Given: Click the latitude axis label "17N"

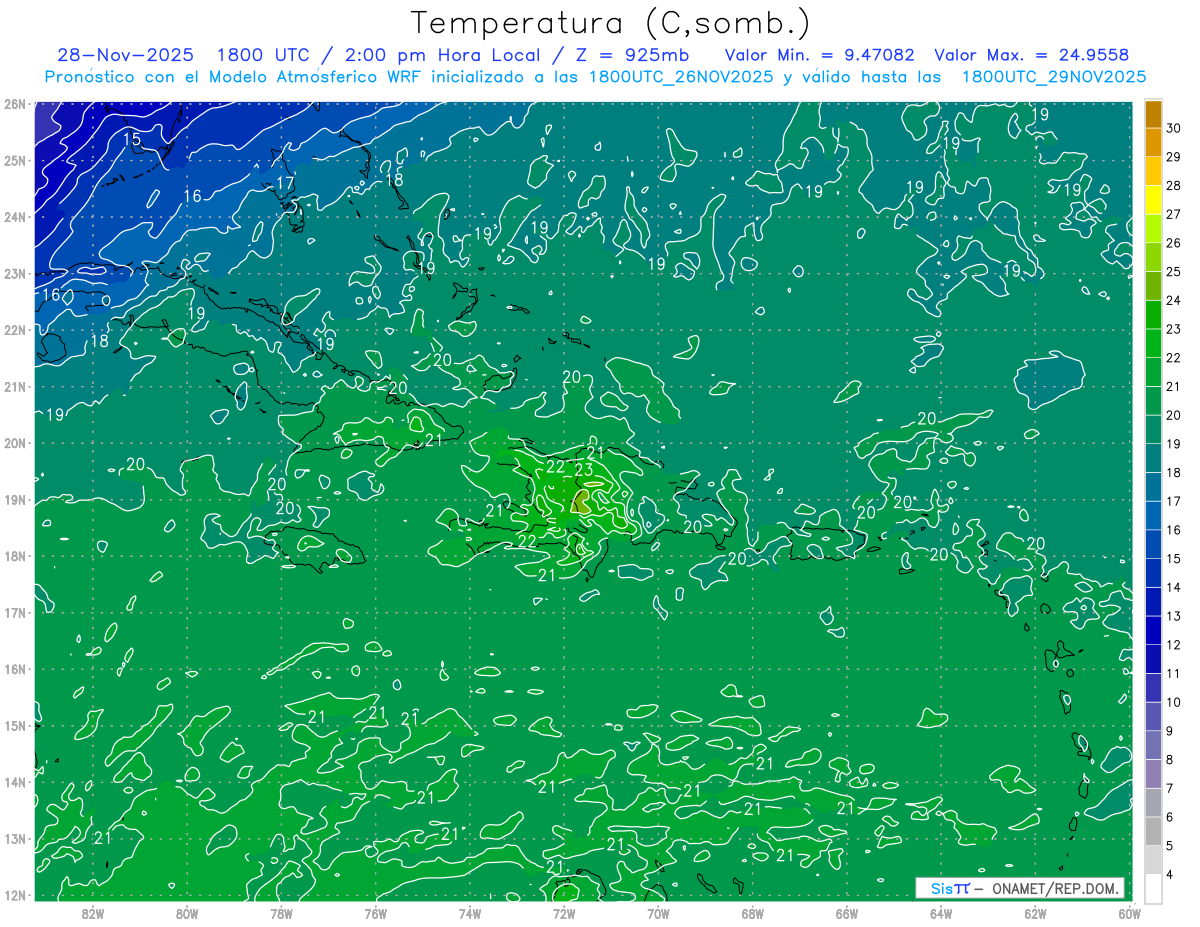Looking at the screenshot, I should click(x=15, y=612).
